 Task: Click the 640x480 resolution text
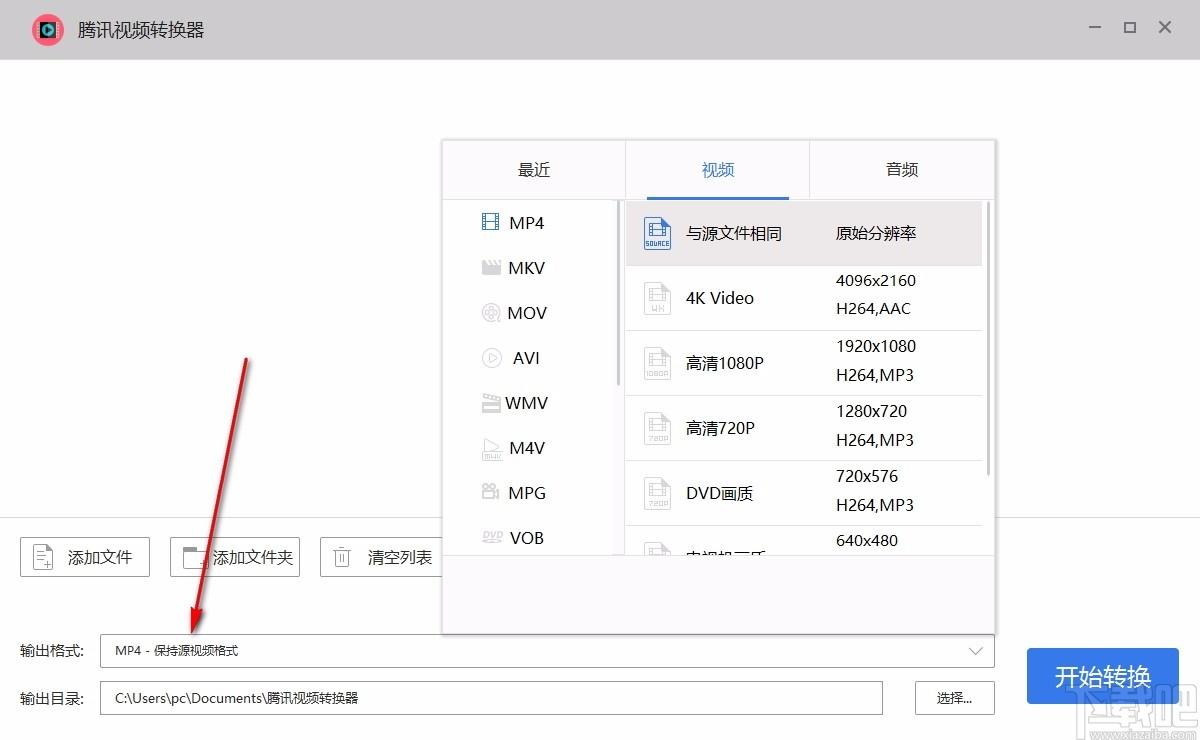pos(867,541)
